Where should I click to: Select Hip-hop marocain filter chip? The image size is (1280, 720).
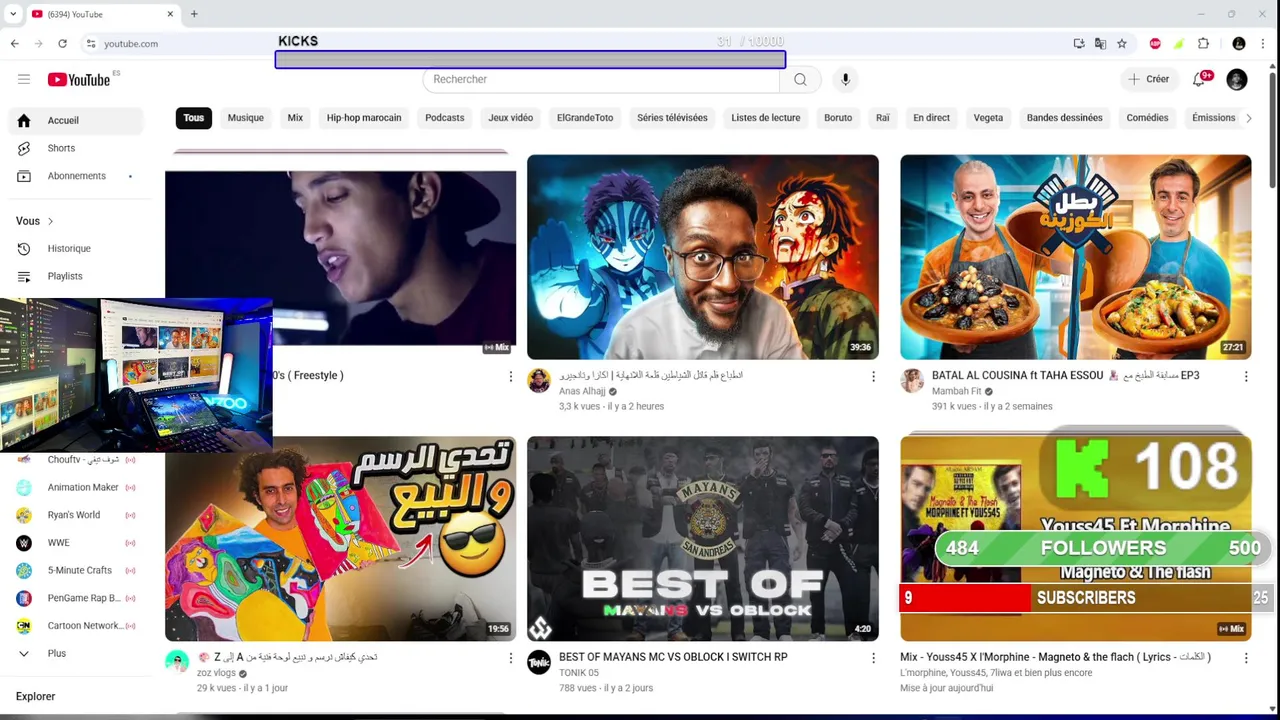364,118
